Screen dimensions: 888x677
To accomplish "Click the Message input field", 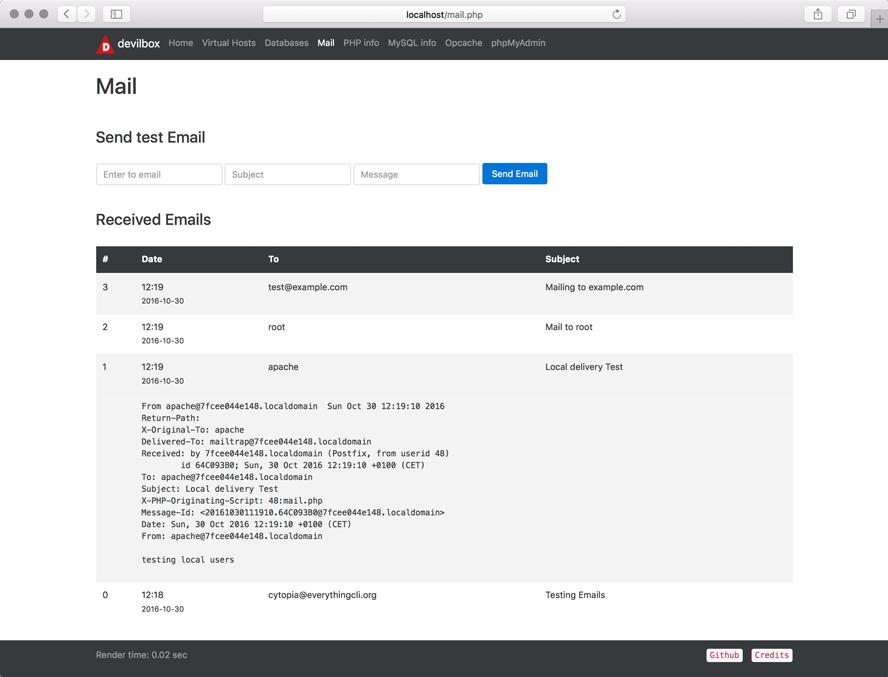I will pos(416,173).
